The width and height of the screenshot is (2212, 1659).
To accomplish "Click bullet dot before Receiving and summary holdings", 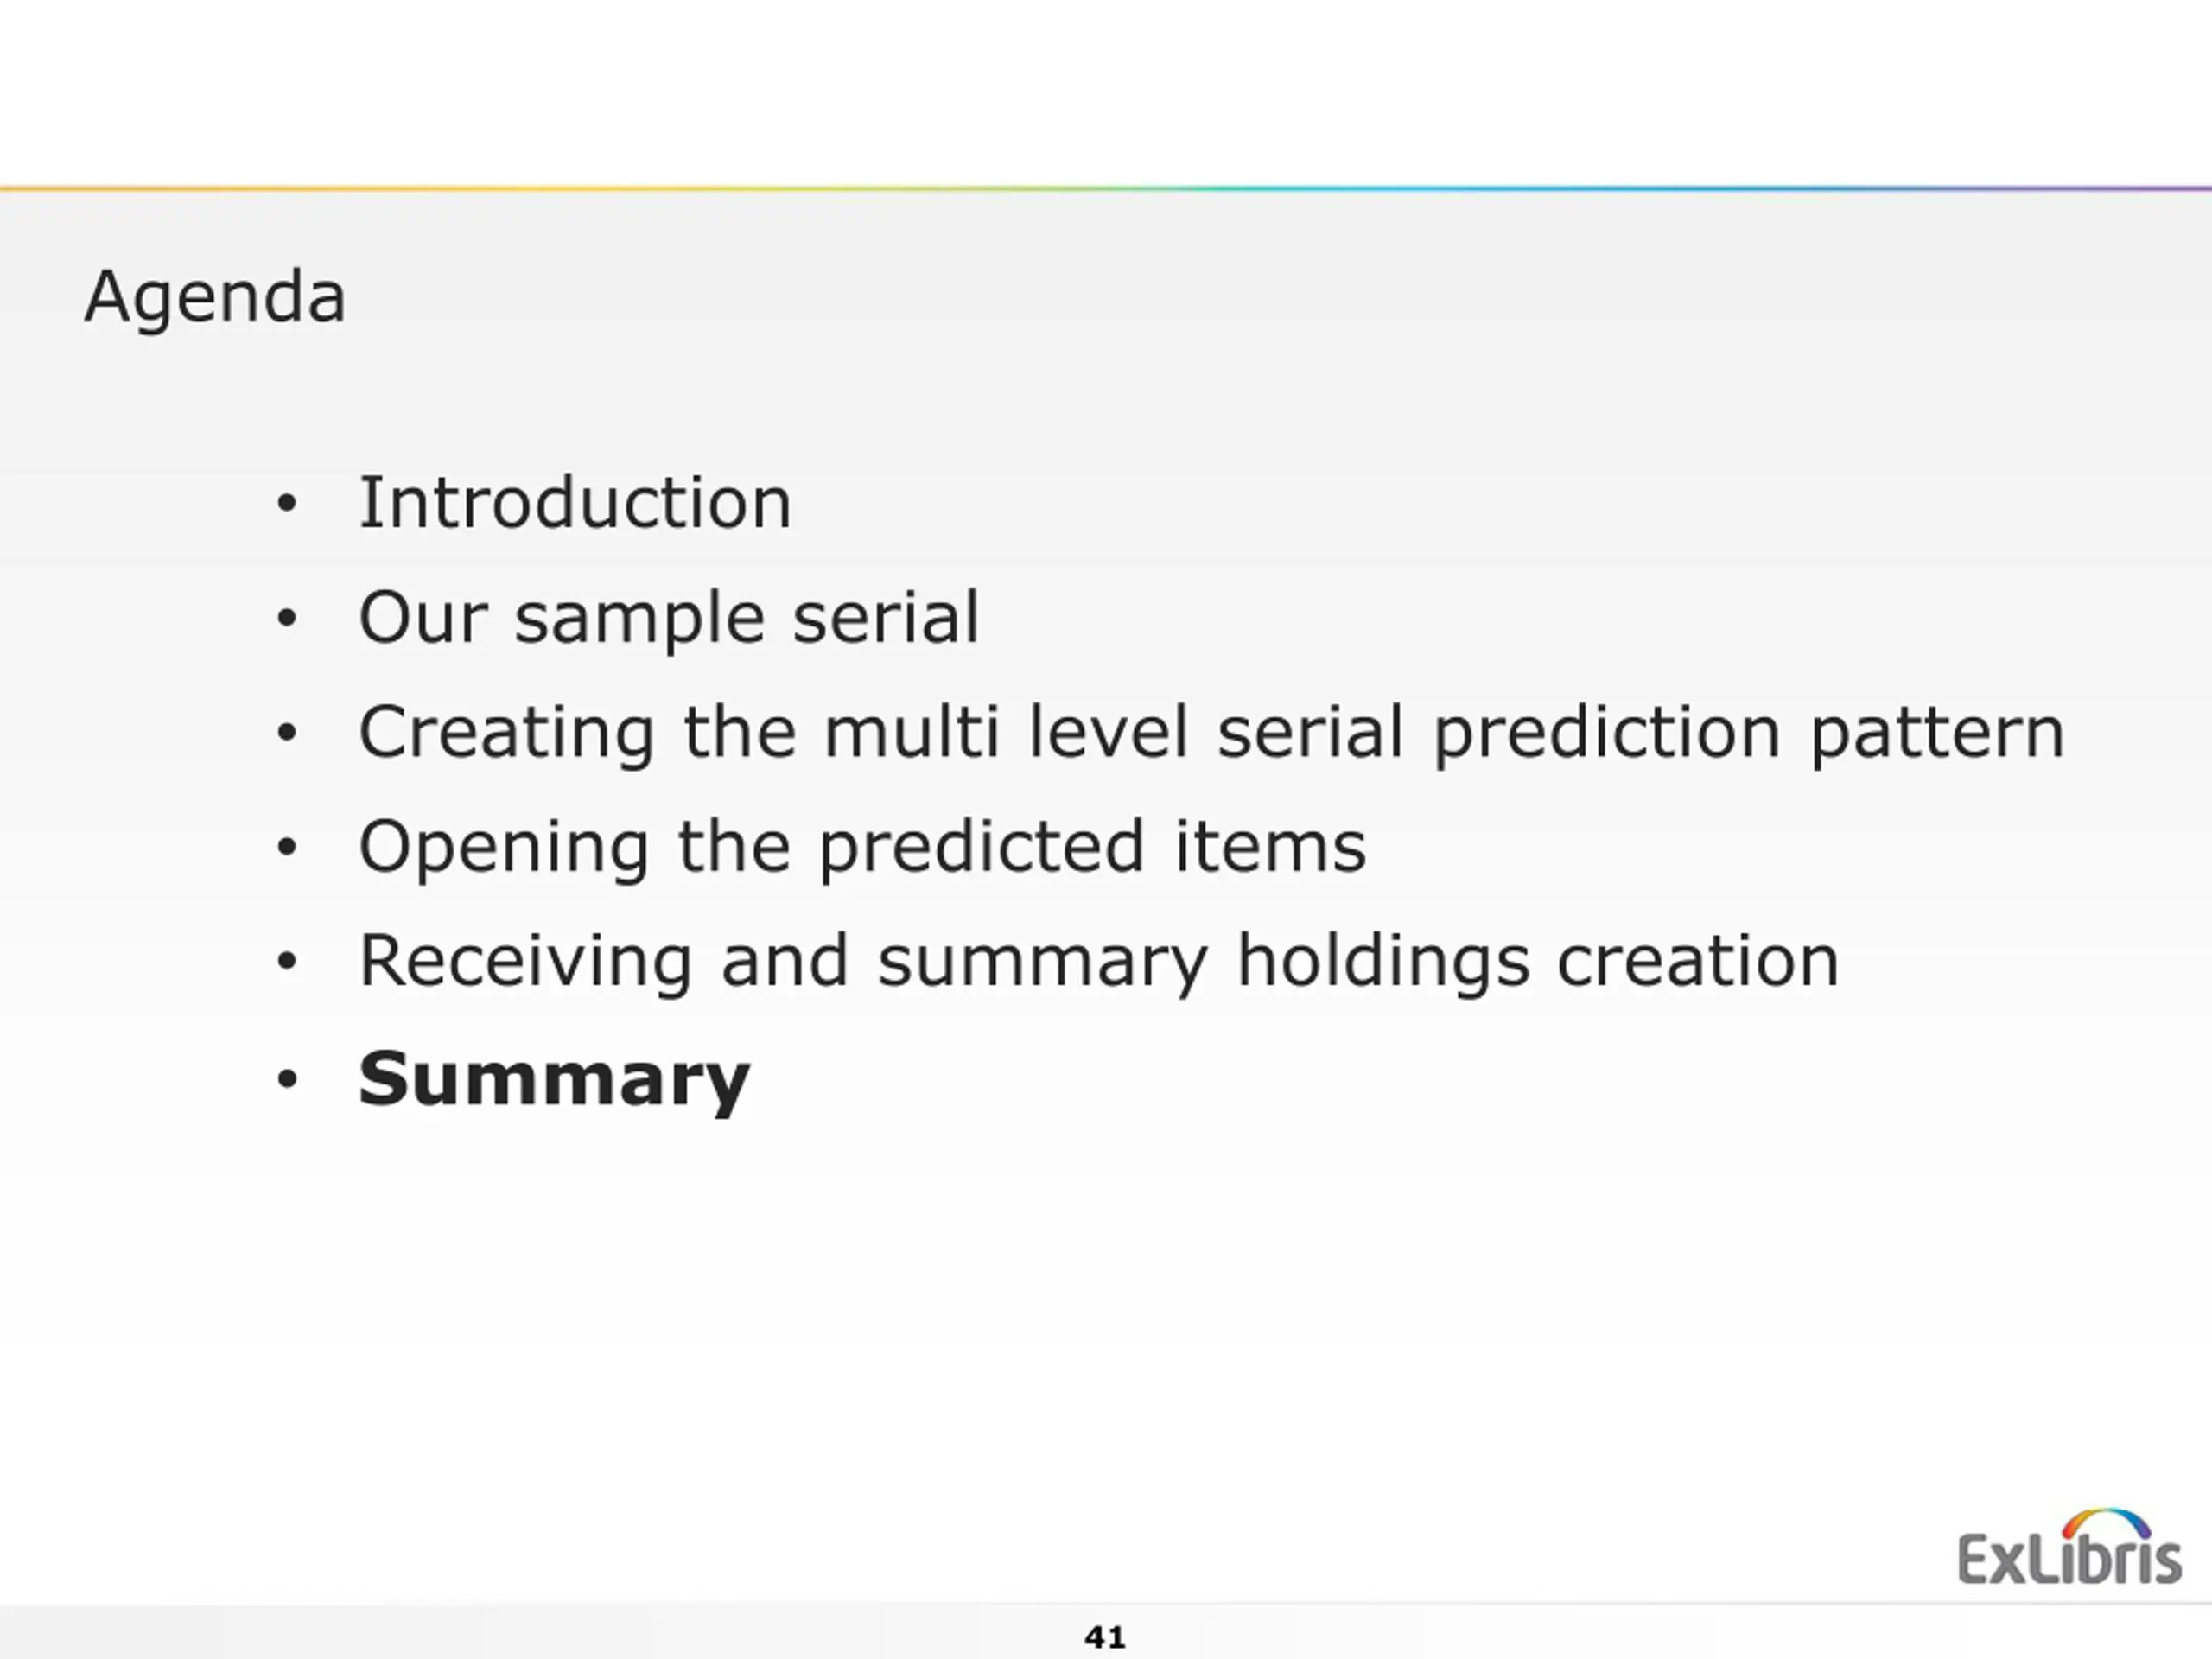I will (287, 962).
